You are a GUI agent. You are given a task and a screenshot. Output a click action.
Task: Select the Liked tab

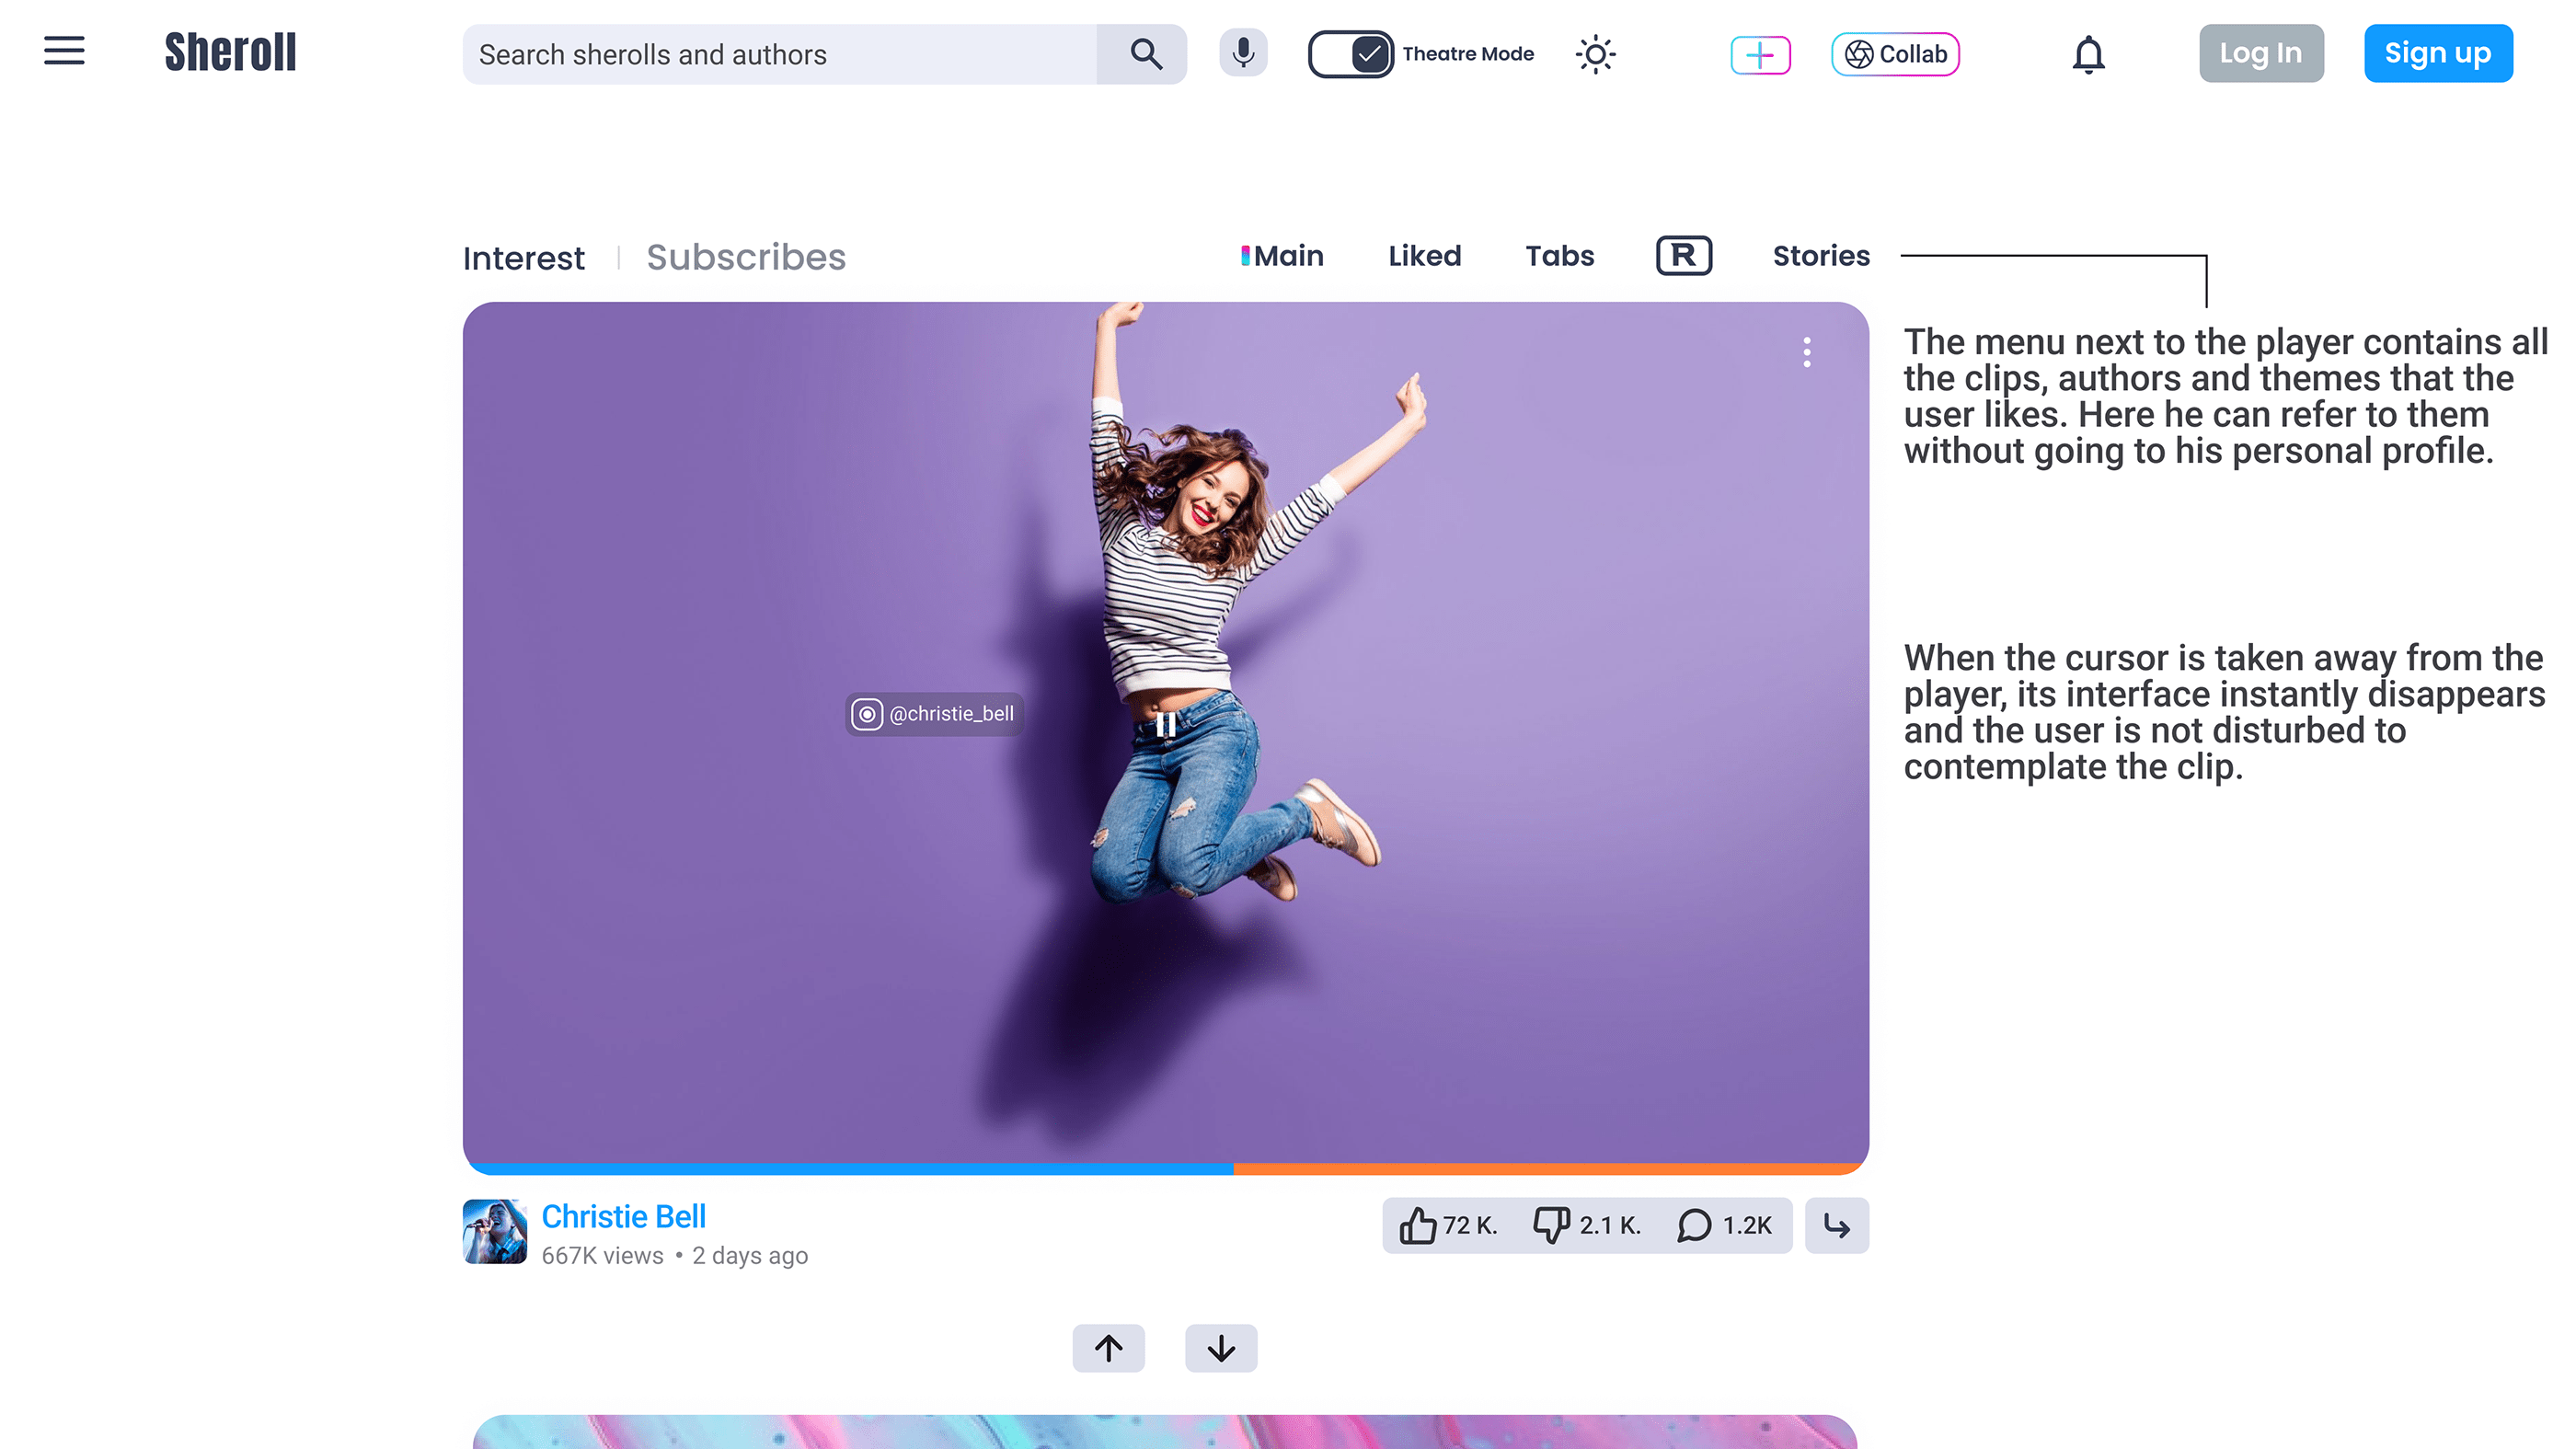[1424, 256]
